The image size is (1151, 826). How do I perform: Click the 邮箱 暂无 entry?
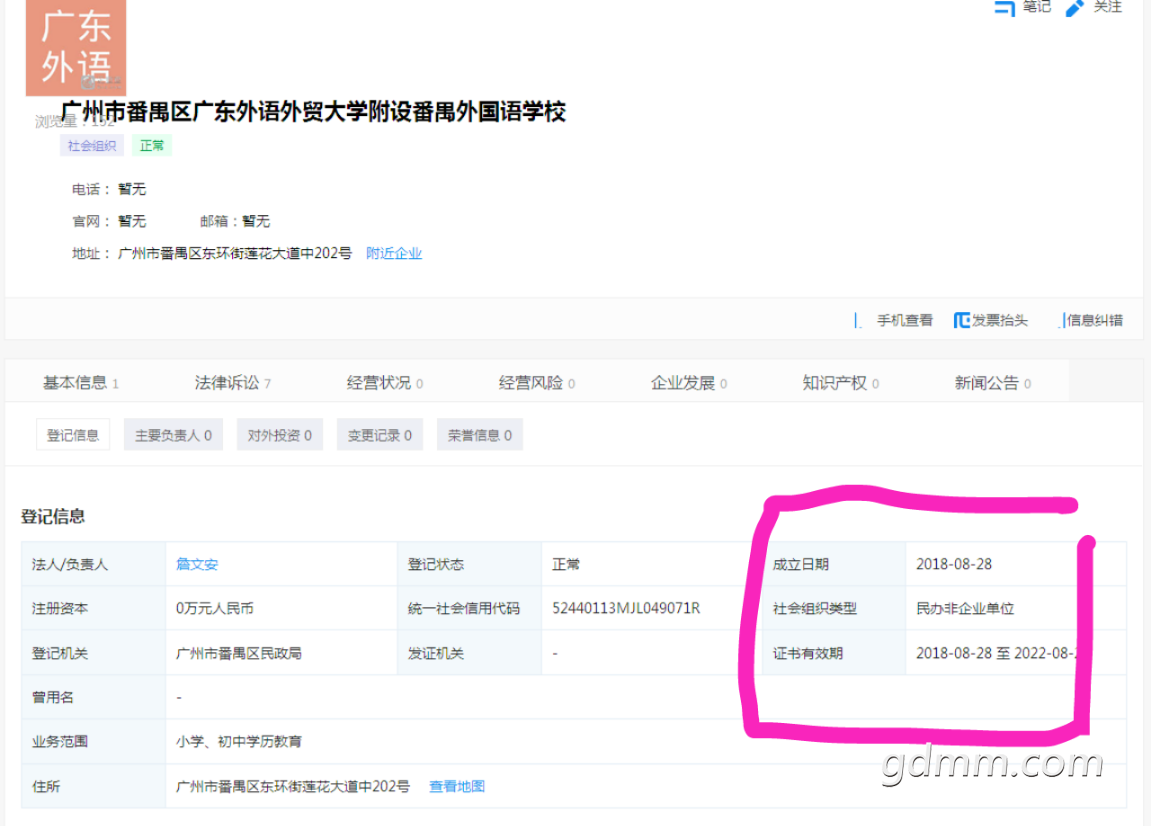[235, 221]
